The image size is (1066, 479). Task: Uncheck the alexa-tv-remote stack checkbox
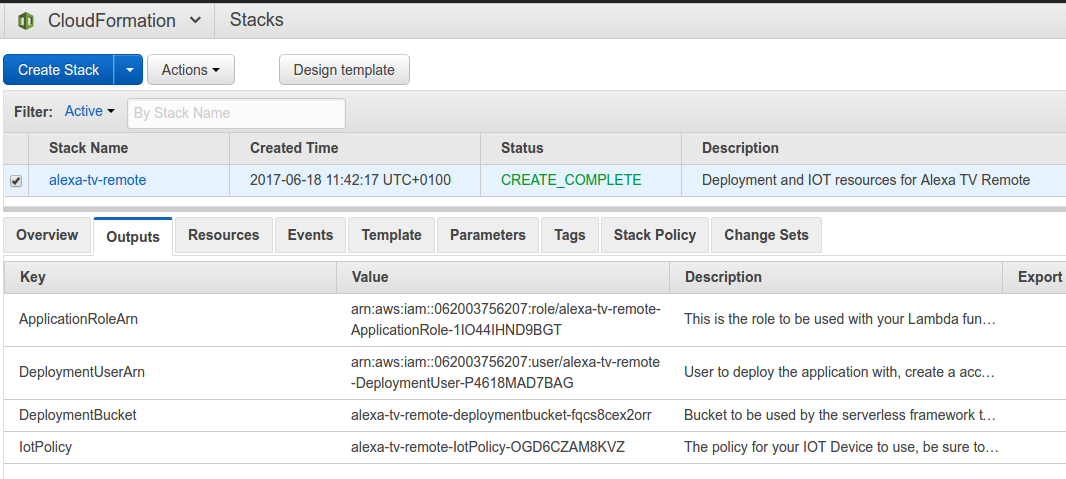pyautogui.click(x=16, y=181)
